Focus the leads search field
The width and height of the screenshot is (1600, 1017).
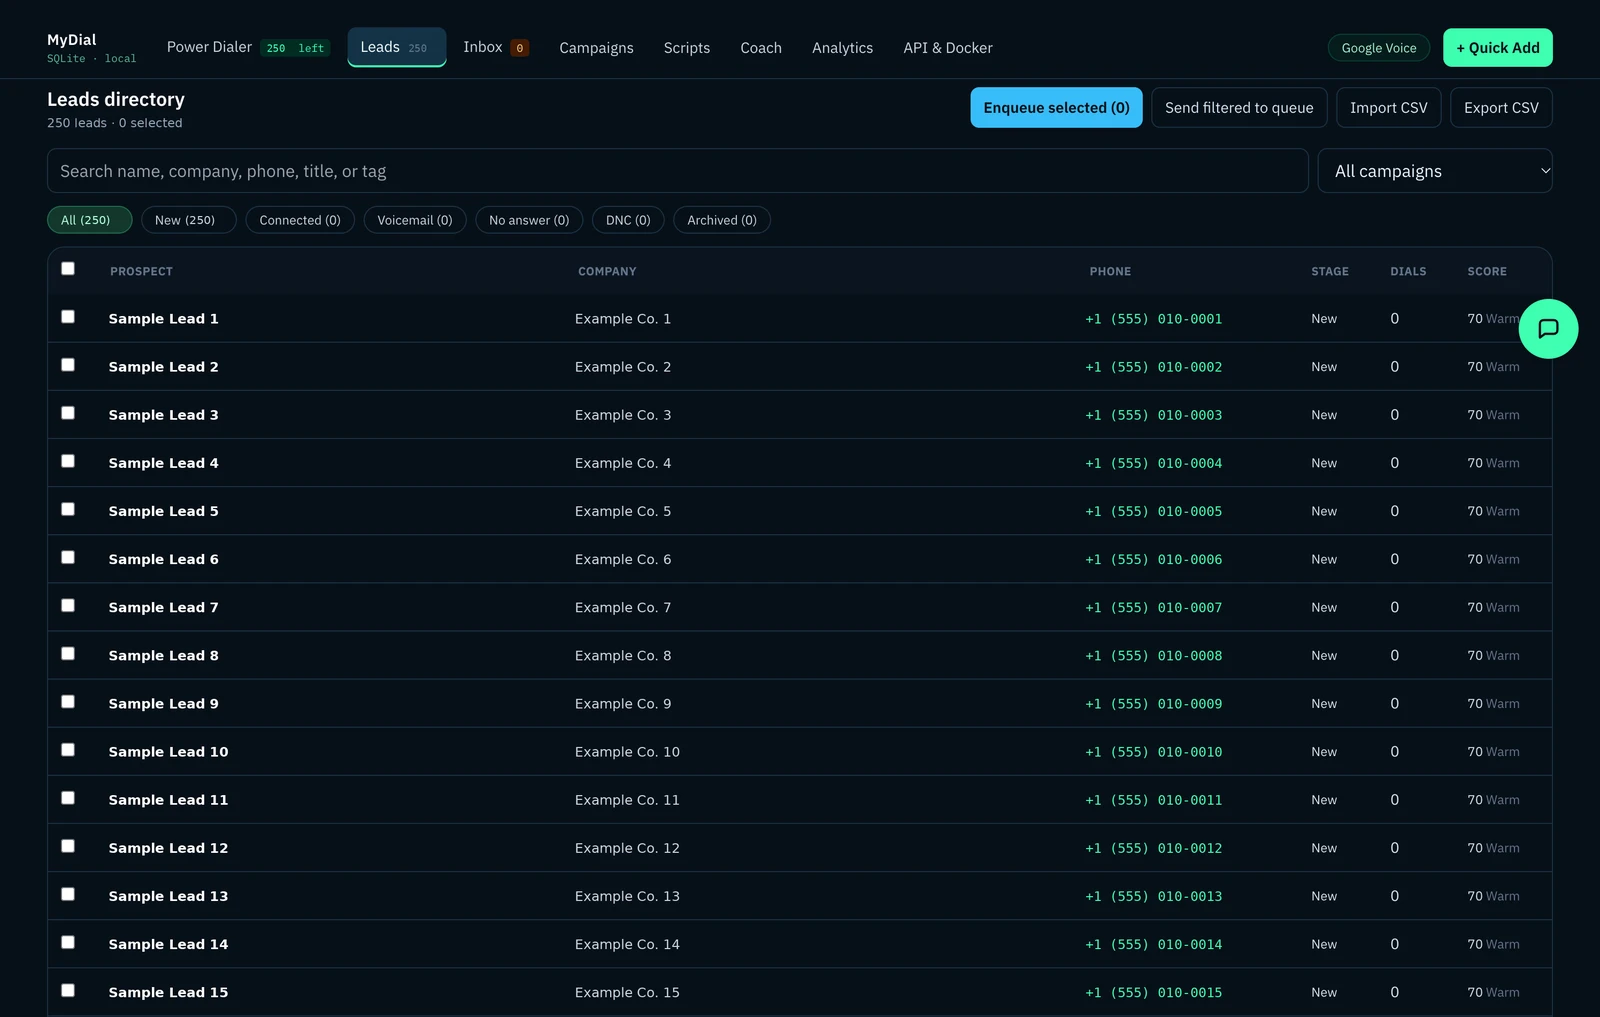tap(677, 171)
